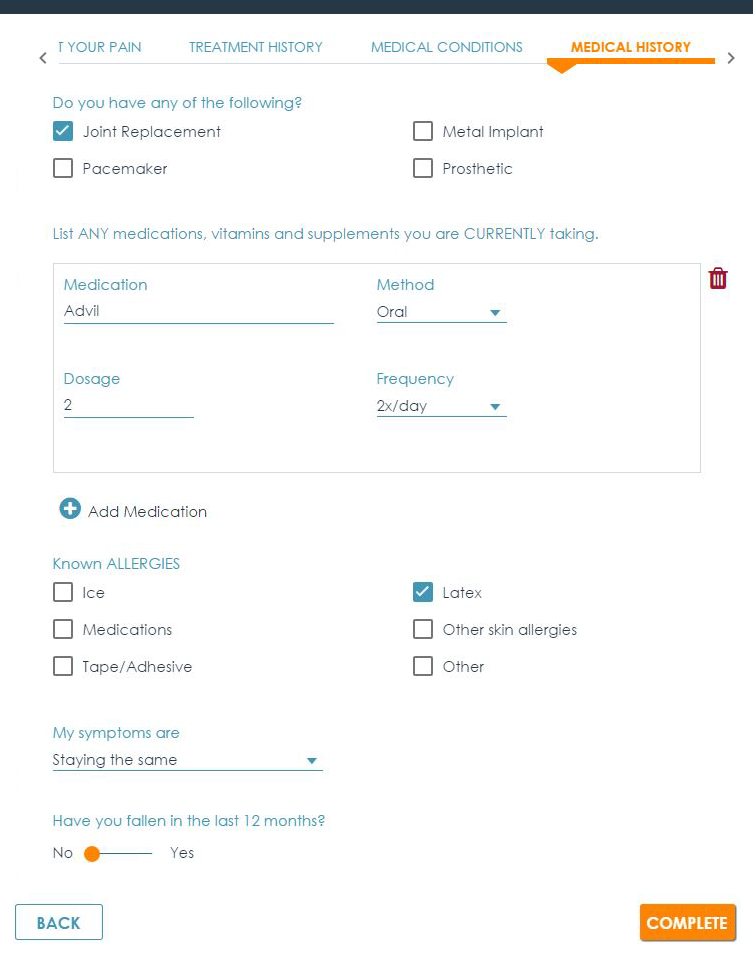Viewport: 753px width, 959px height.
Task: Enable the Metal Implant option
Action: (x=423, y=131)
